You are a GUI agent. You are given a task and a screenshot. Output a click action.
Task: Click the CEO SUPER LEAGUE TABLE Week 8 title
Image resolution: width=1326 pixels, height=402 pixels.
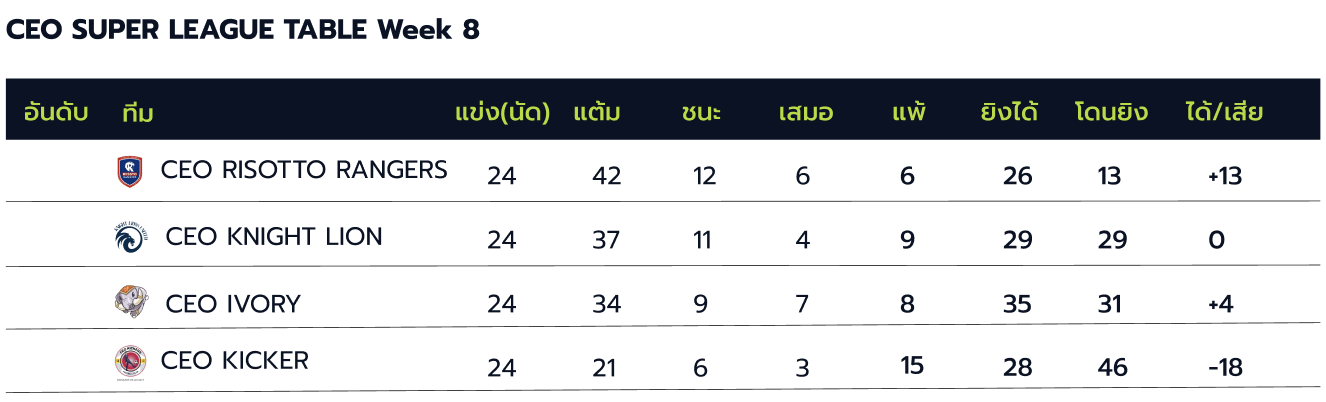pyautogui.click(x=243, y=31)
